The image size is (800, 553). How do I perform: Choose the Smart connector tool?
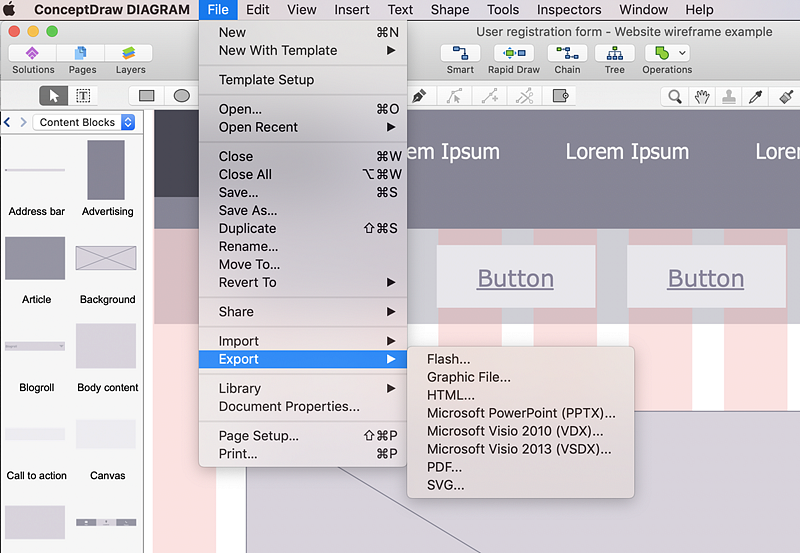pyautogui.click(x=460, y=53)
